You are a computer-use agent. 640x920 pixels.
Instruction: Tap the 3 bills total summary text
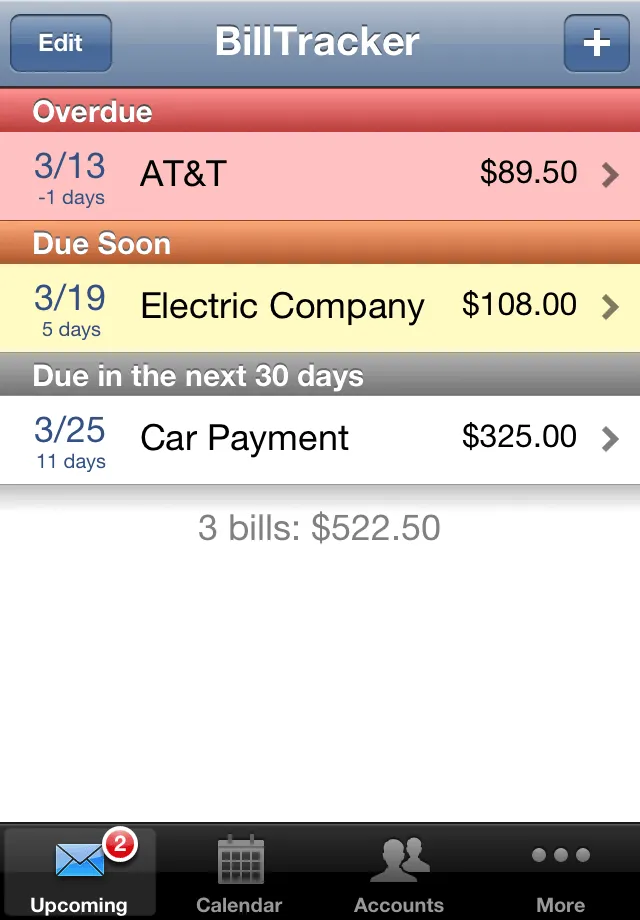pyautogui.click(x=320, y=528)
